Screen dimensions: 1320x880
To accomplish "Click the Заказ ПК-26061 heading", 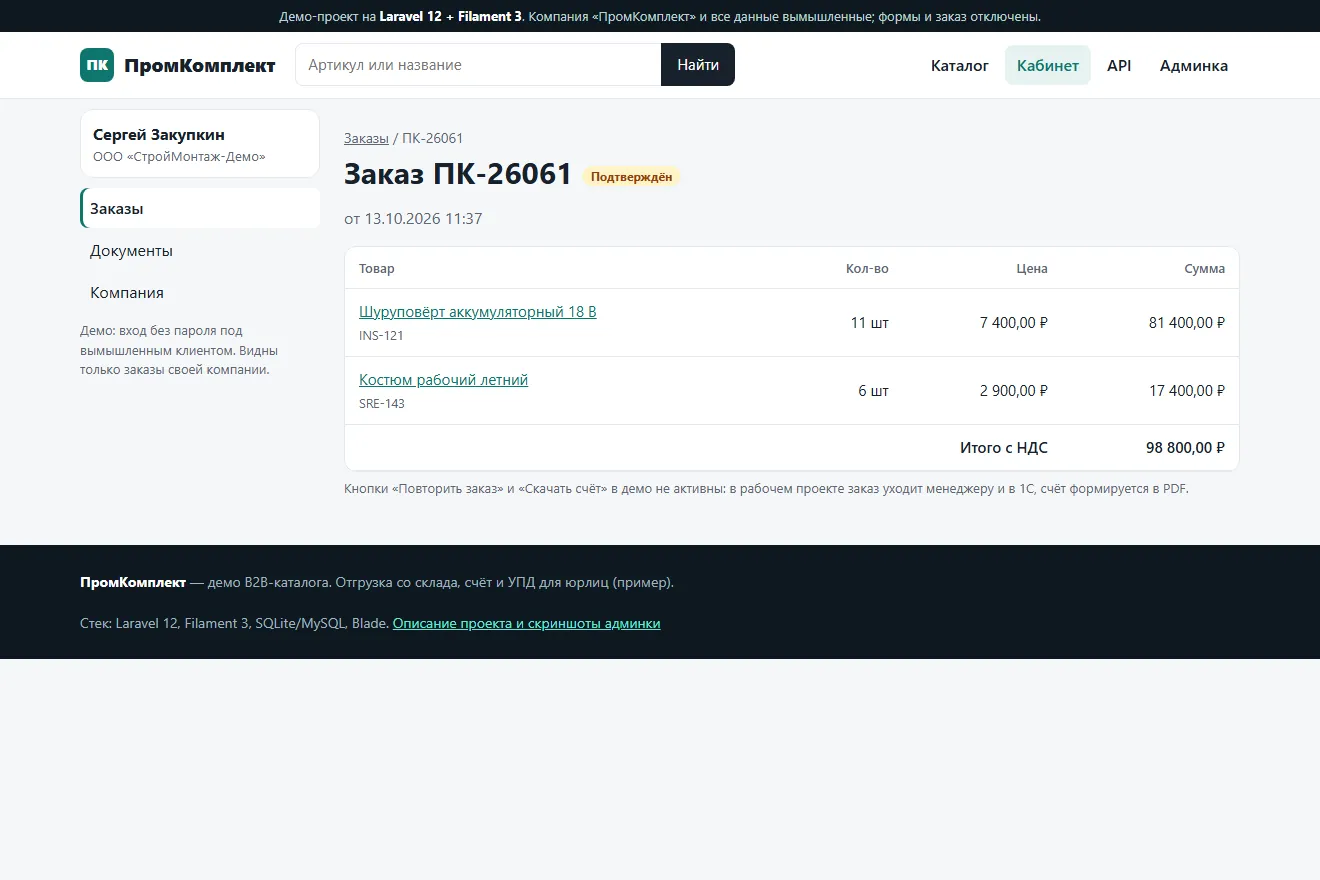I will 458,175.
